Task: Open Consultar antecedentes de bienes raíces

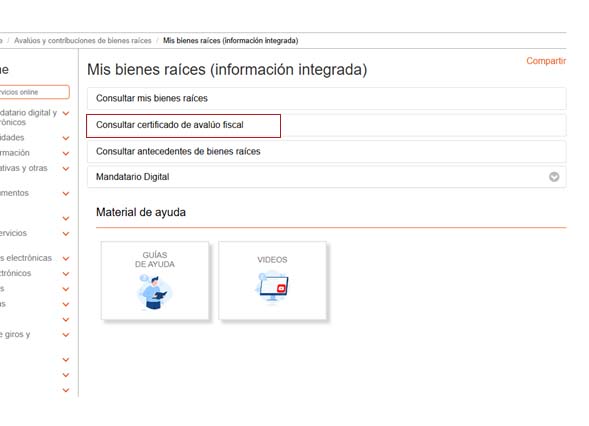Action: [326, 151]
